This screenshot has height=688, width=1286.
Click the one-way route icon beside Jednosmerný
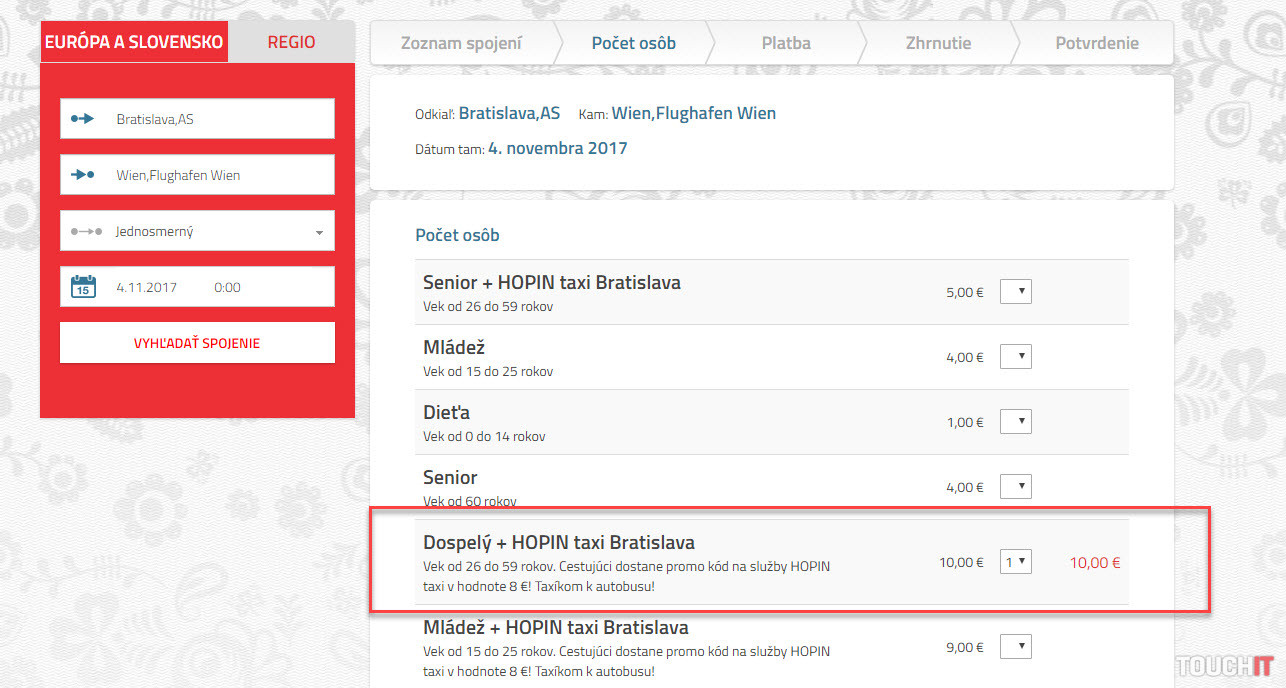(x=86, y=231)
